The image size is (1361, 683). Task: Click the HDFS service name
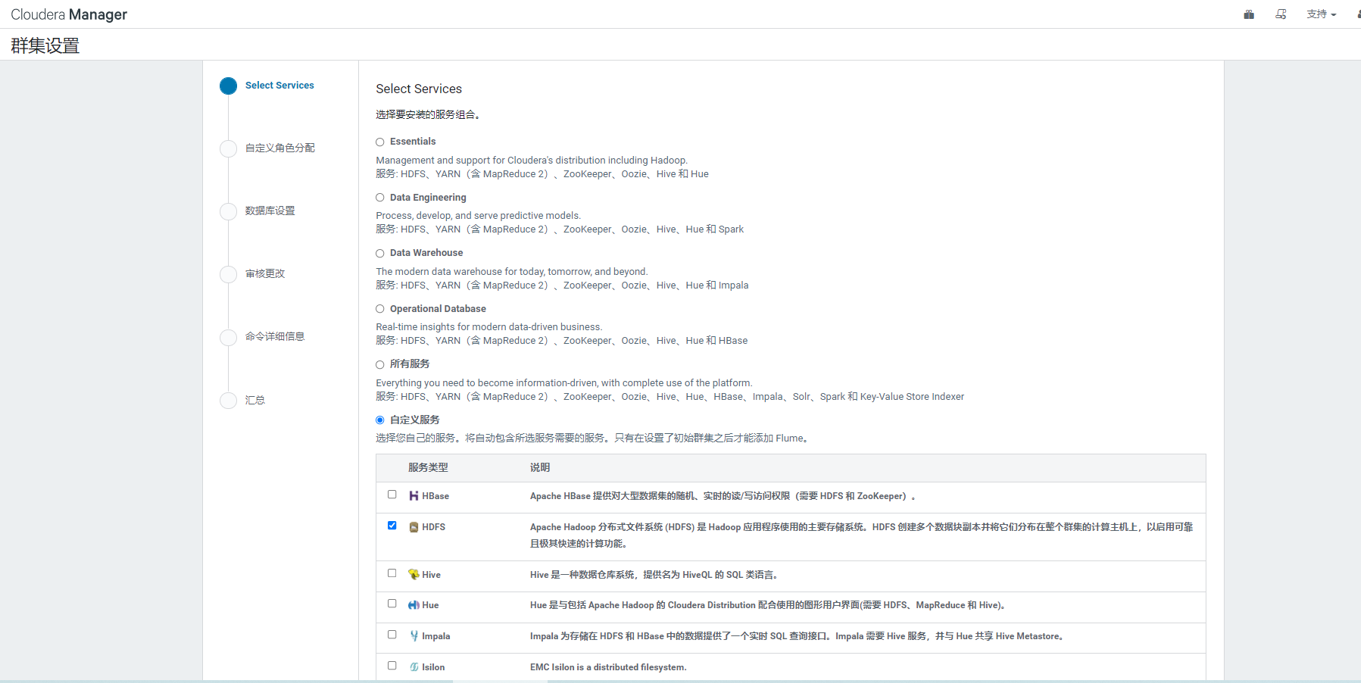point(434,527)
